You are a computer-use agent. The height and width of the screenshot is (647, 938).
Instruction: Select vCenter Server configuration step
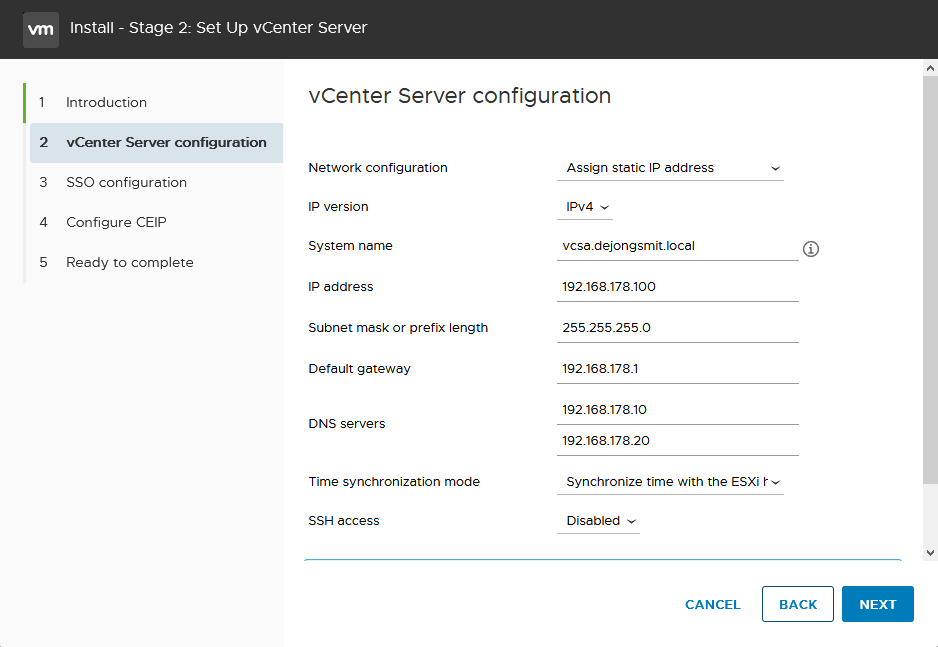click(x=156, y=142)
